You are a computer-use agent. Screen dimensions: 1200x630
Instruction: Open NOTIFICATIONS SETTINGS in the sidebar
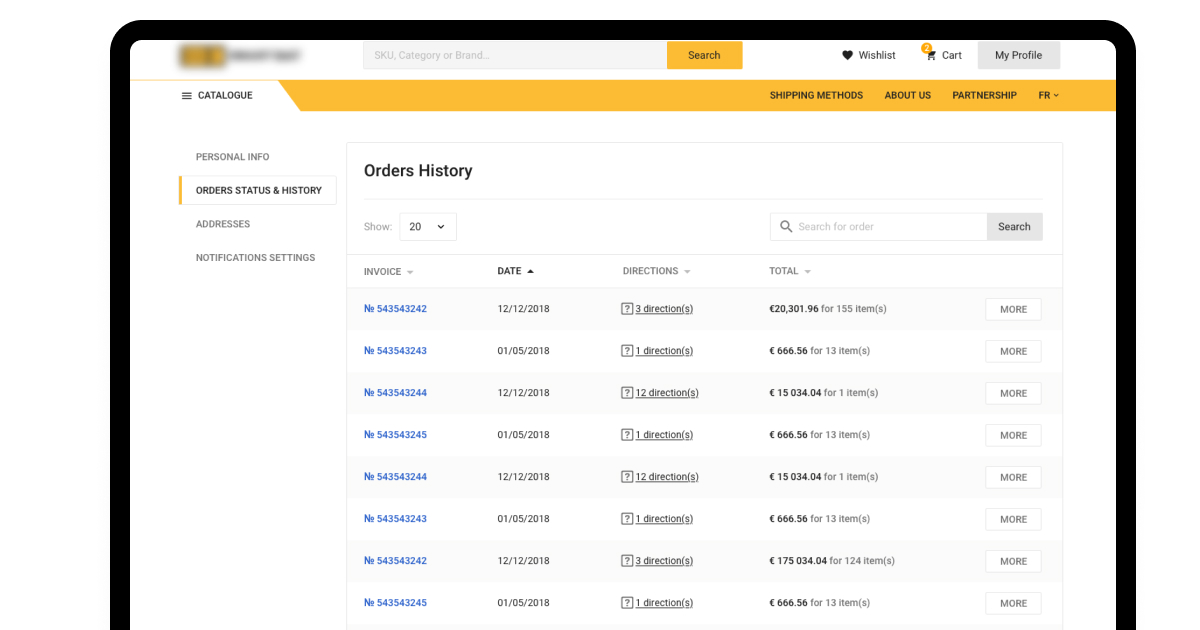point(257,257)
